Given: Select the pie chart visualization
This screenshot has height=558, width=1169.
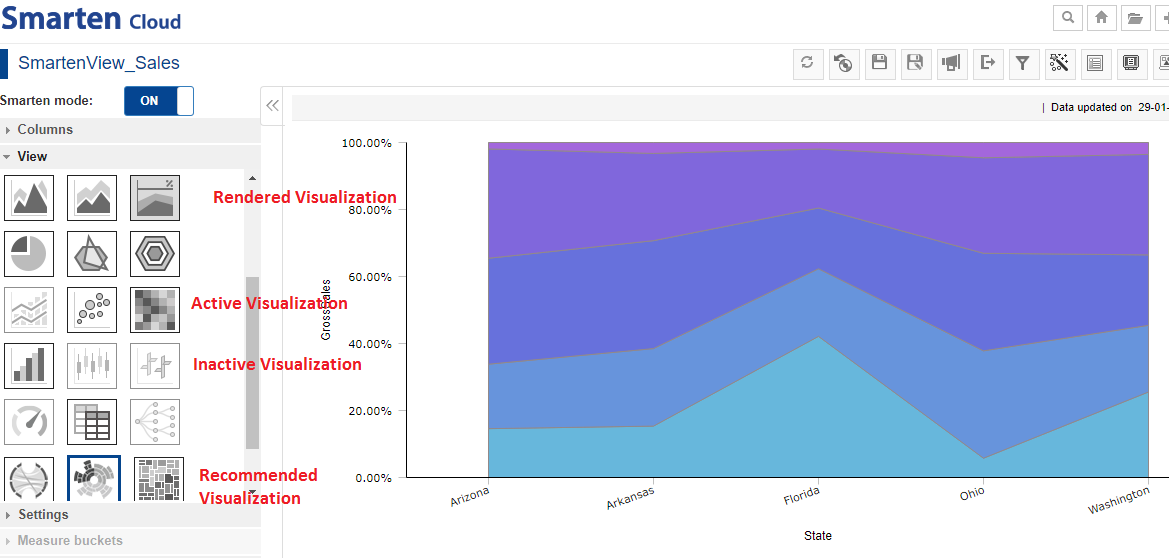Looking at the screenshot, I should point(29,254).
